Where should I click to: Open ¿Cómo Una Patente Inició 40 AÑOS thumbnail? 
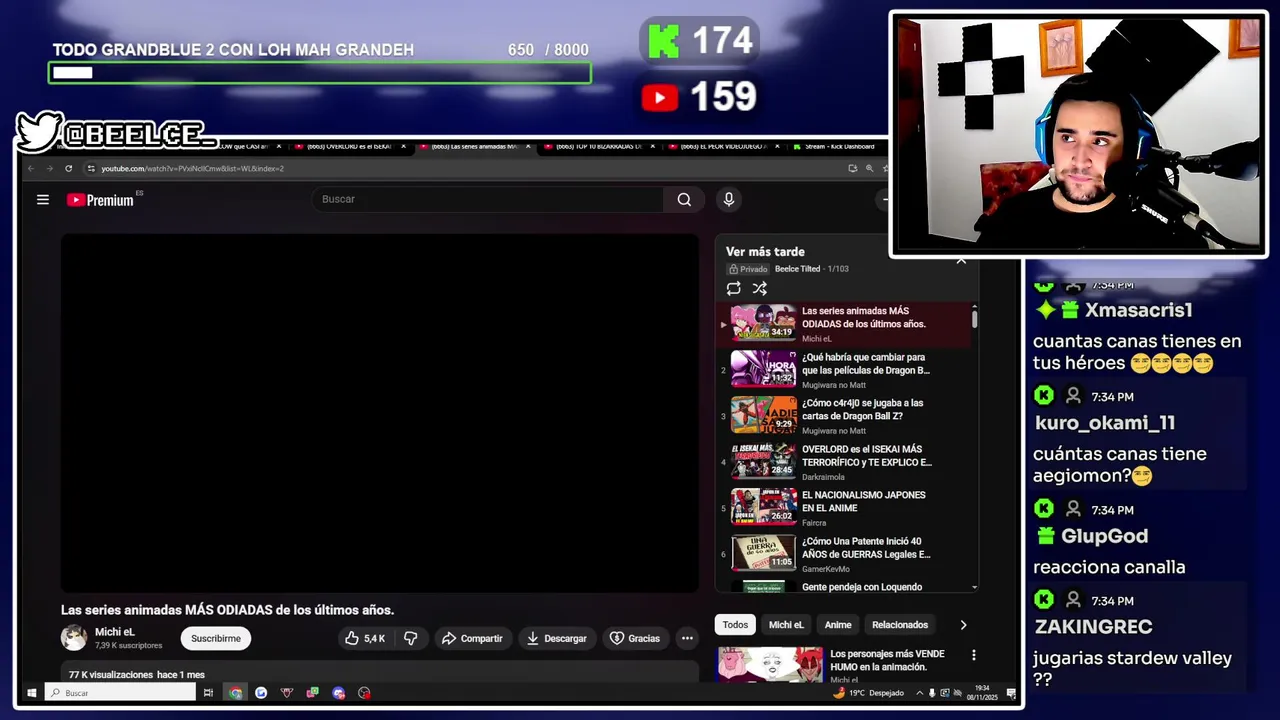[x=763, y=552]
